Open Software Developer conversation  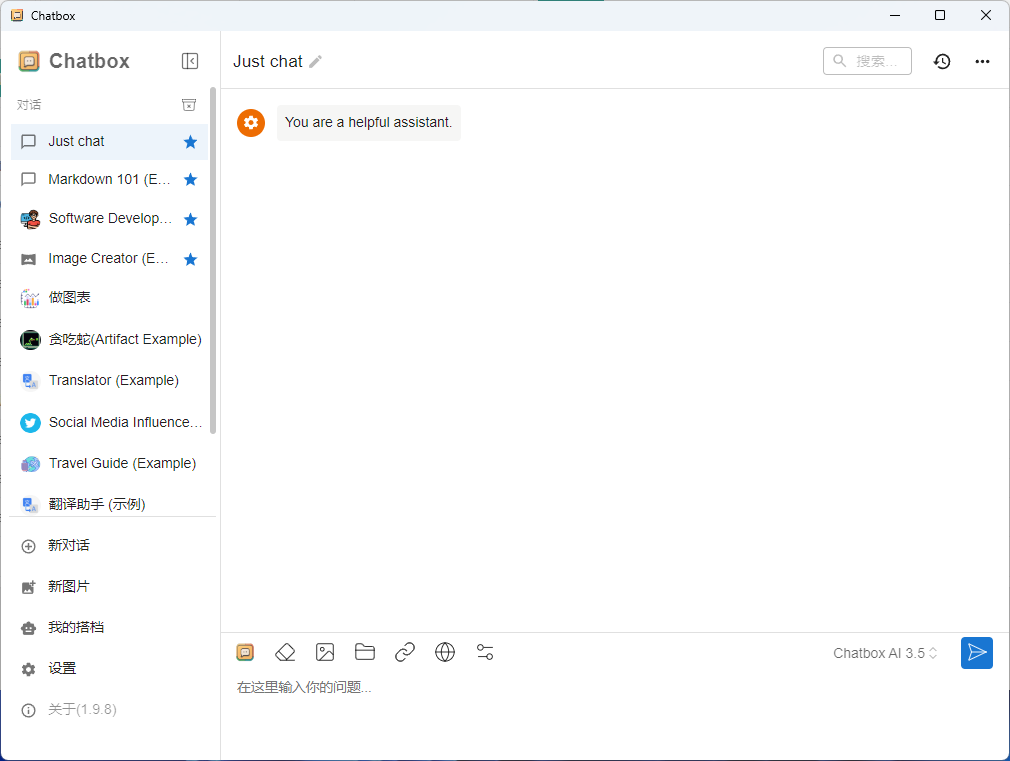(x=110, y=219)
